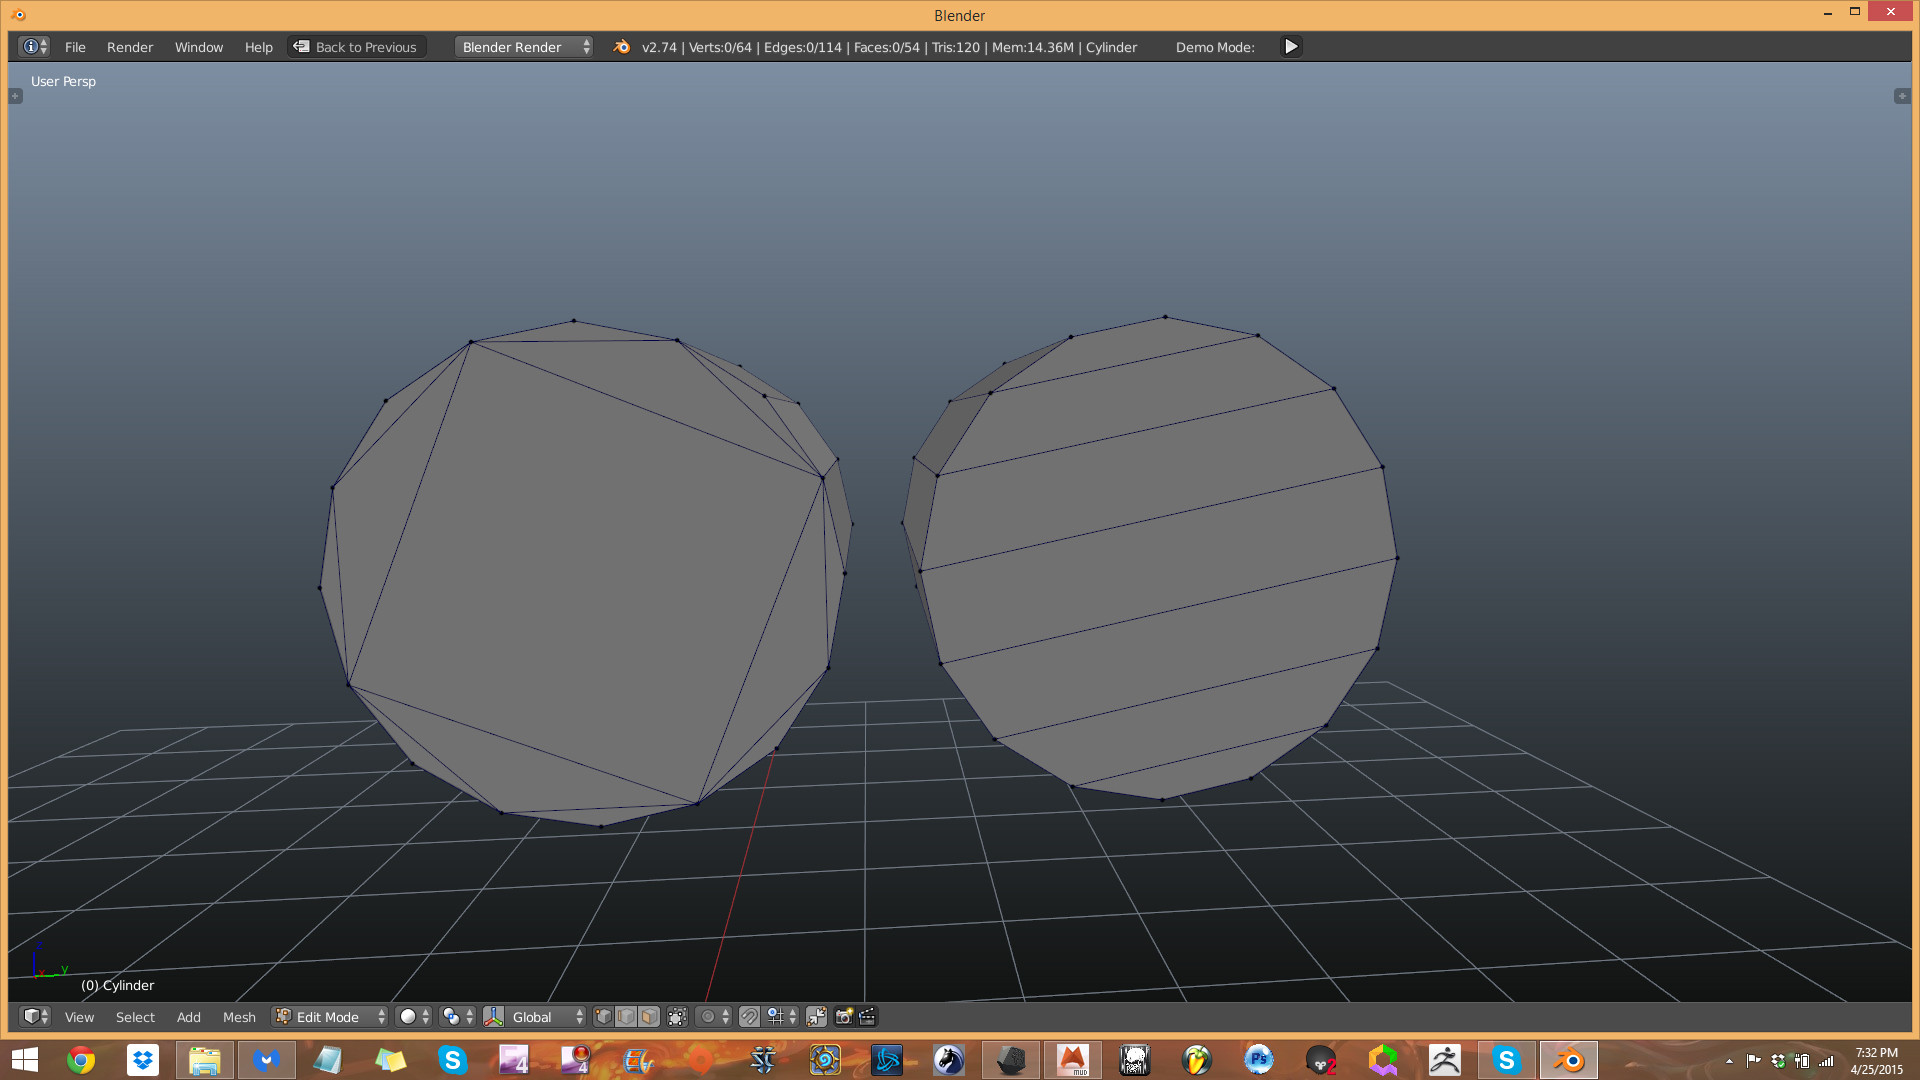This screenshot has width=1920, height=1080.
Task: Click the Global transform orientation dropdown
Action: tap(546, 1017)
